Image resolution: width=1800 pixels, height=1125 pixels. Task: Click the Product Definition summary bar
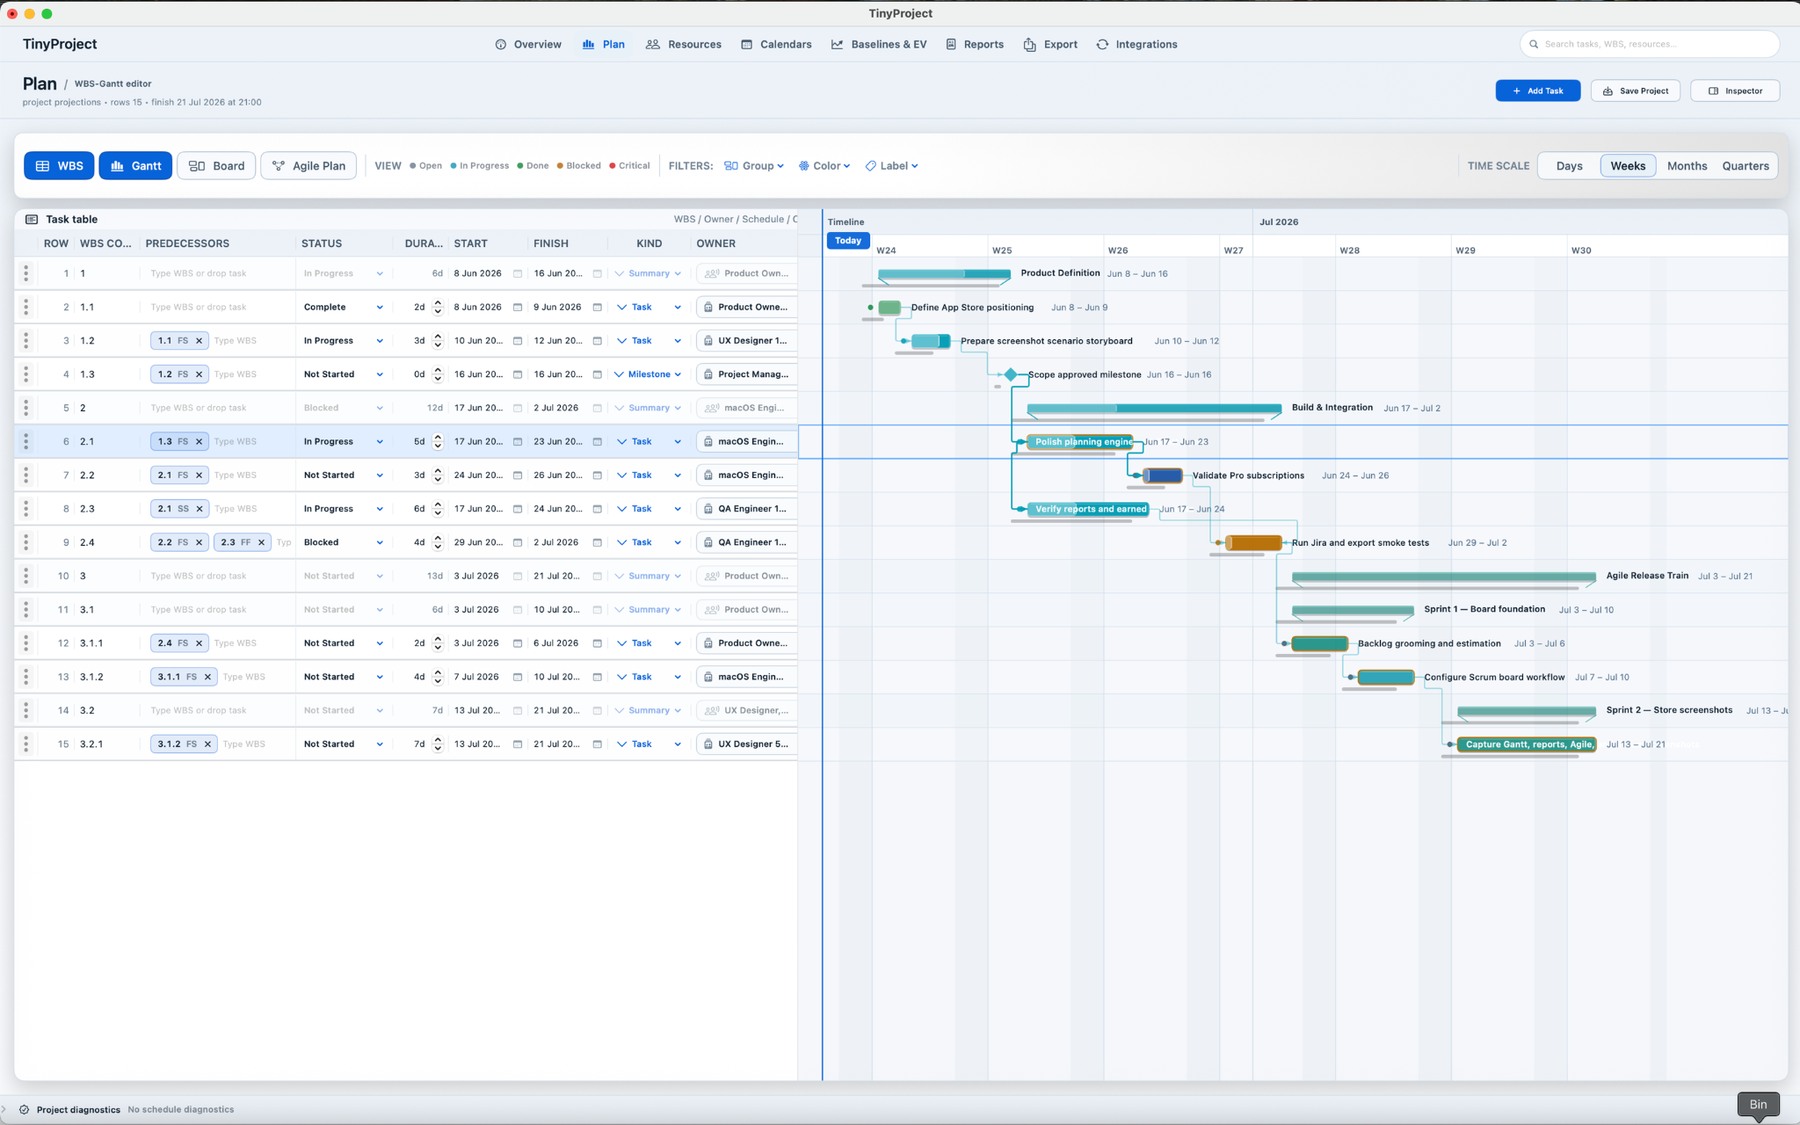(944, 274)
